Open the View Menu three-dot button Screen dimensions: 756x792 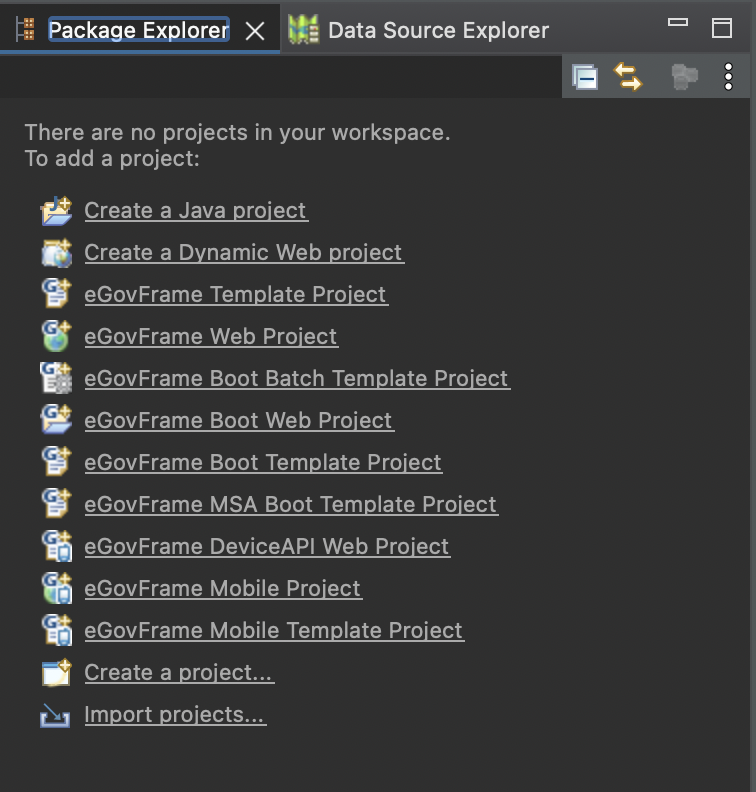(x=728, y=77)
